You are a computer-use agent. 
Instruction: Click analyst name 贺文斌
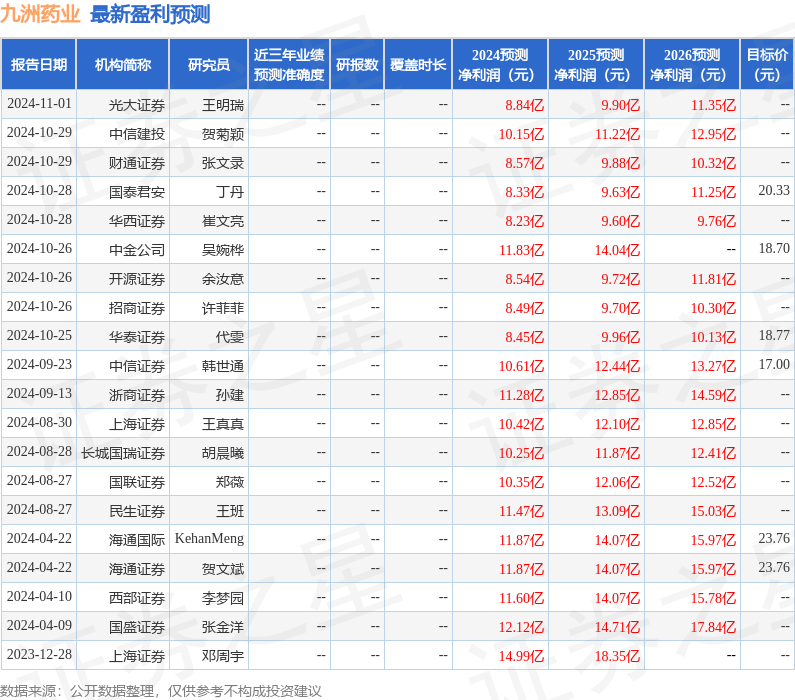point(223,569)
